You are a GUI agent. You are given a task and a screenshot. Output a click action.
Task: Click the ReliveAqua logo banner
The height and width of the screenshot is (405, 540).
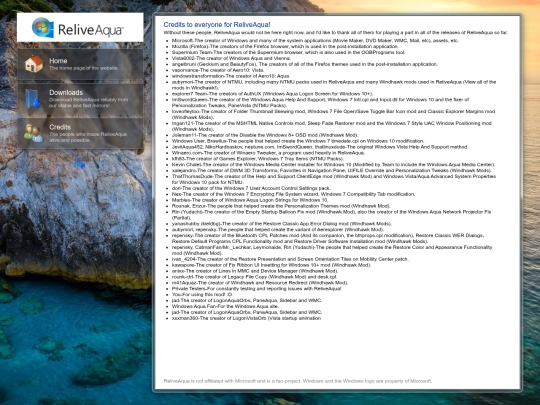[x=80, y=28]
